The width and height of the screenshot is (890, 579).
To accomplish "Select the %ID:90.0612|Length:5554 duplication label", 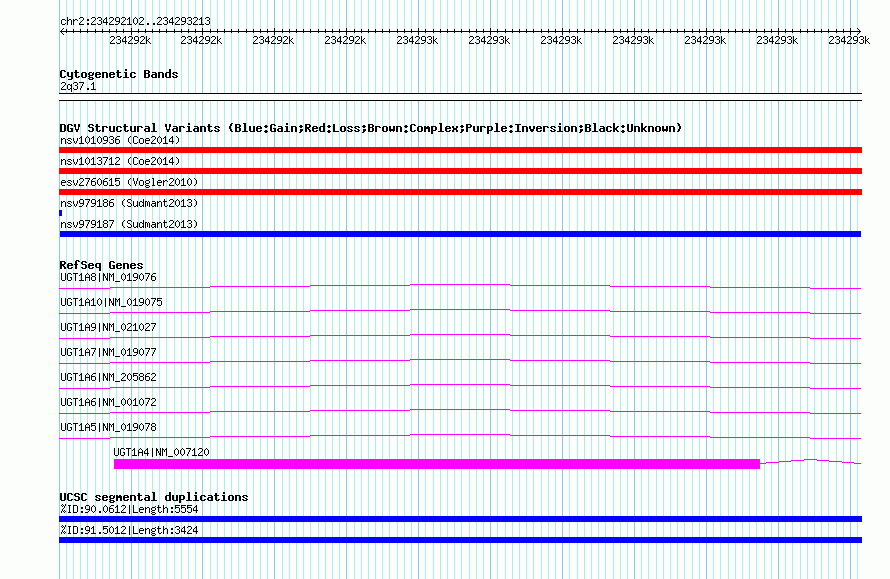I will tap(129, 509).
